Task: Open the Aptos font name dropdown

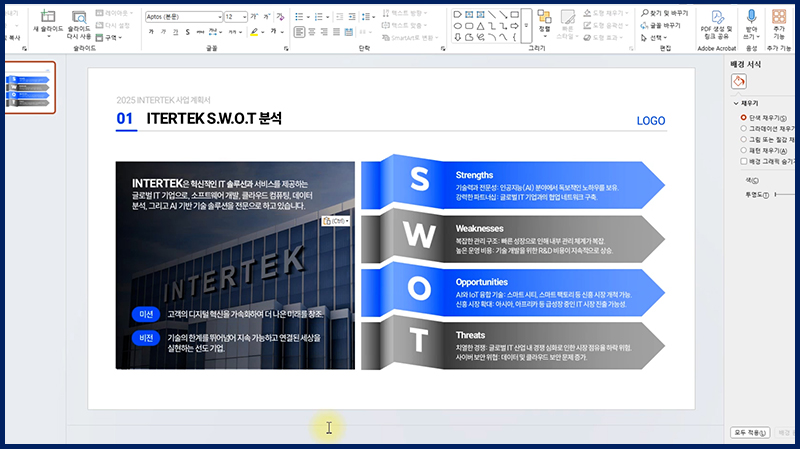Action: click(220, 17)
